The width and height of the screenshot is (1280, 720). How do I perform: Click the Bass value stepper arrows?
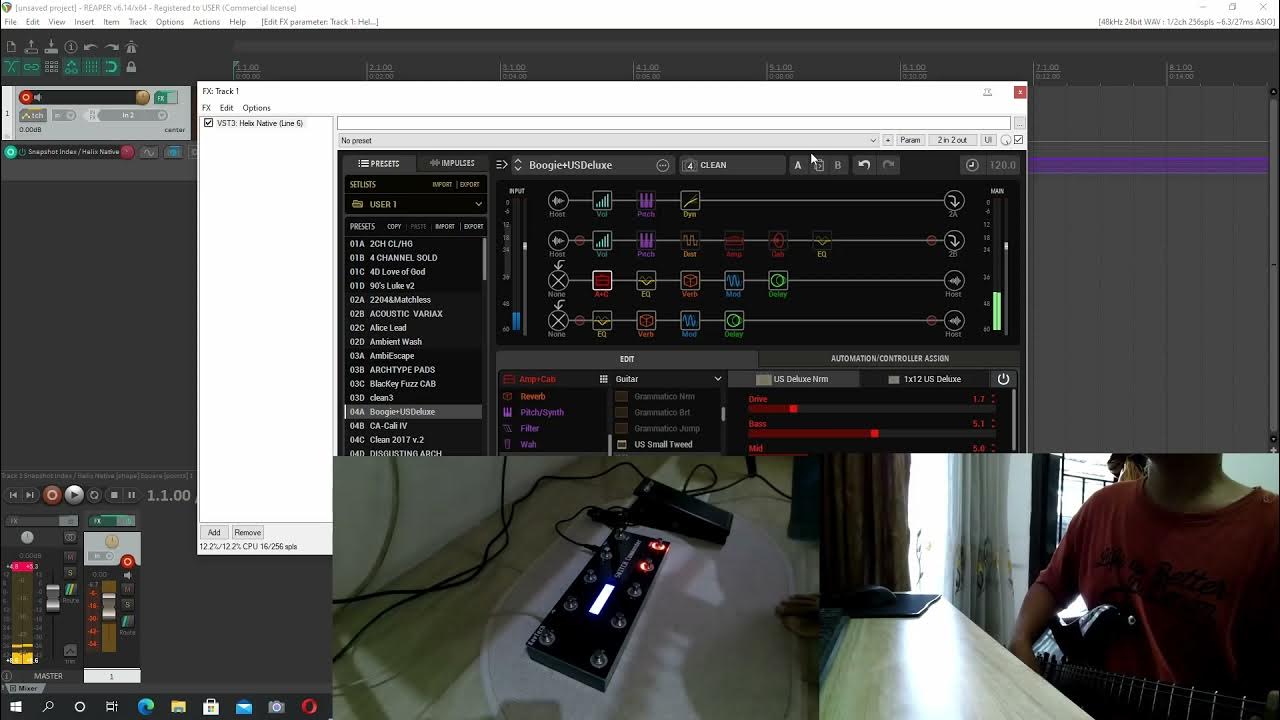coord(993,424)
